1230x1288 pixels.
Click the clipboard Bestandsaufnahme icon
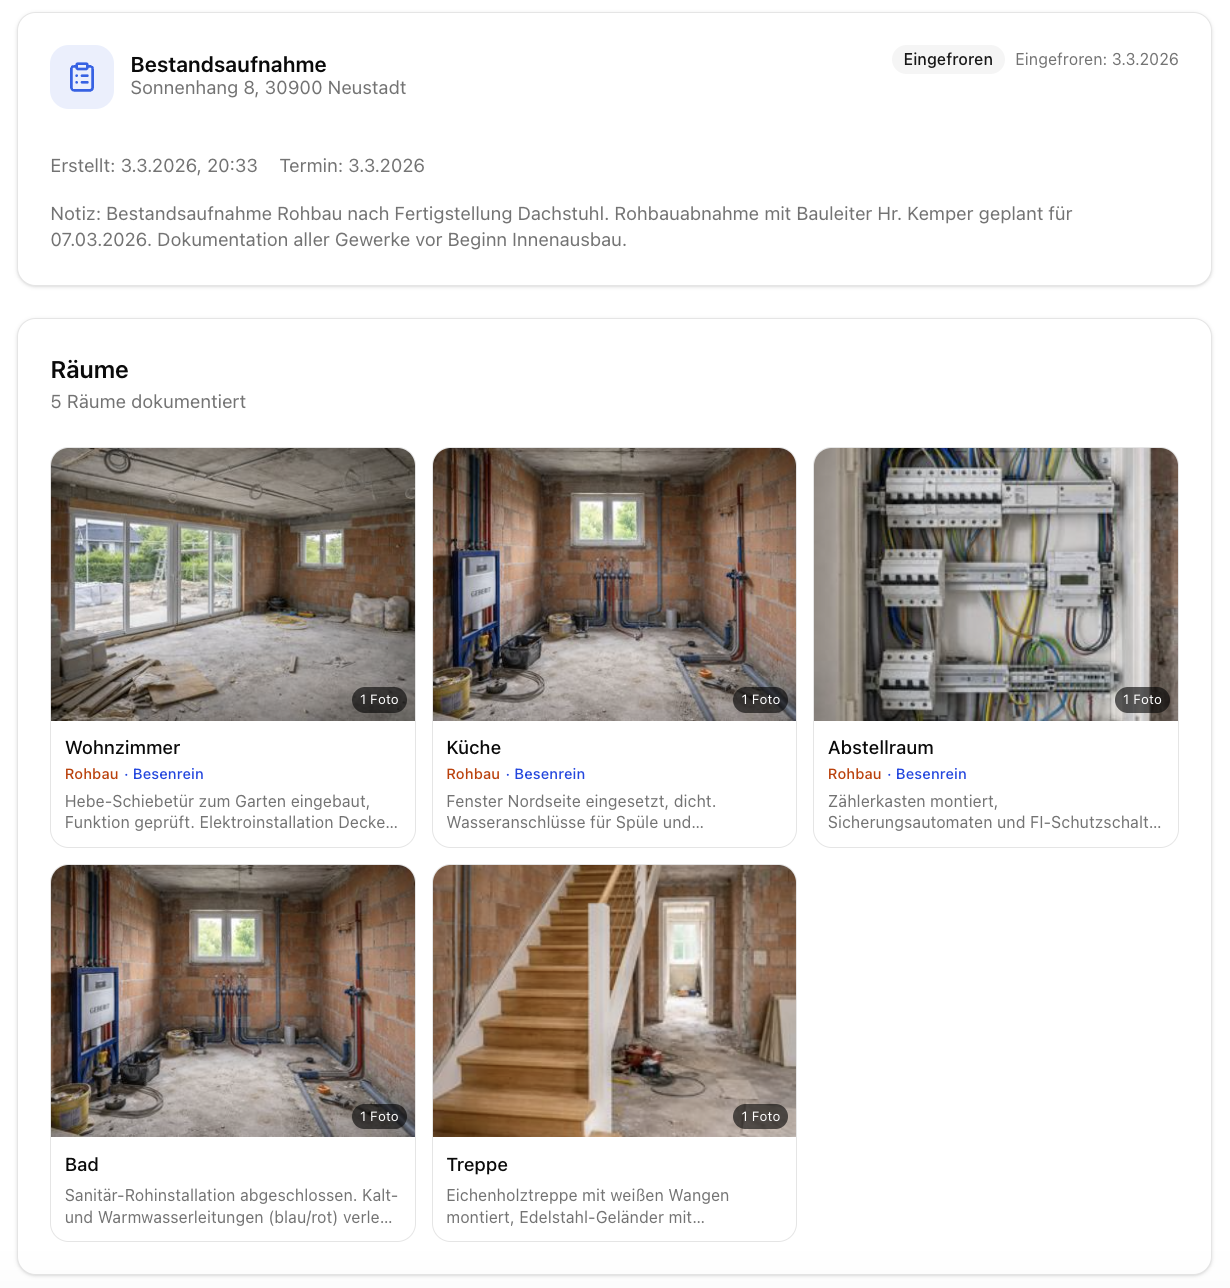[82, 77]
